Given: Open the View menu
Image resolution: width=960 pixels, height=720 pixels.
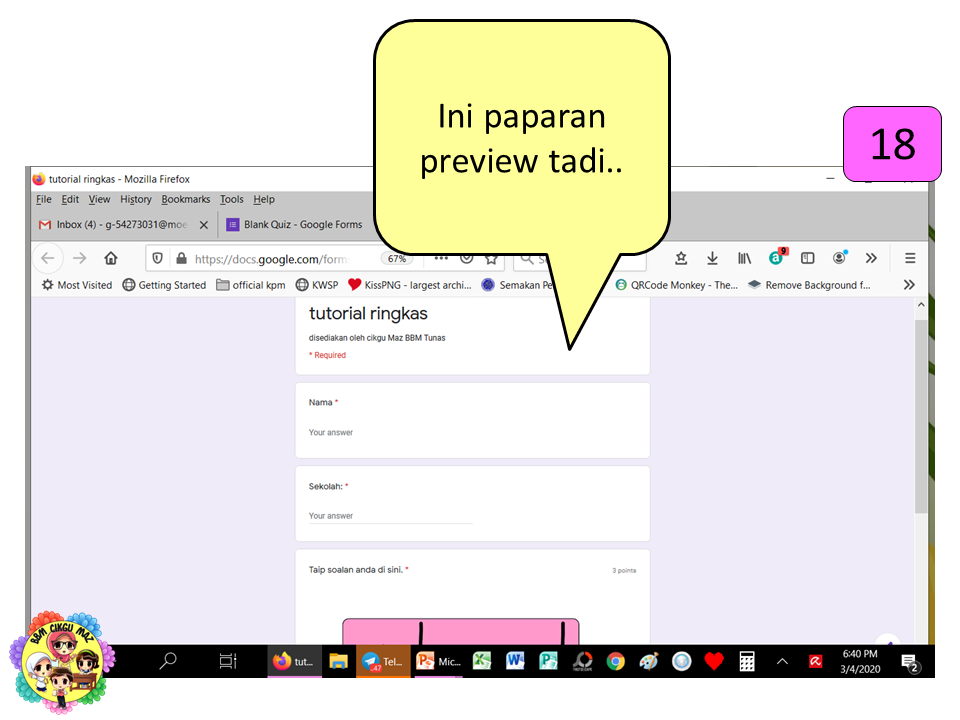Looking at the screenshot, I should 99,199.
